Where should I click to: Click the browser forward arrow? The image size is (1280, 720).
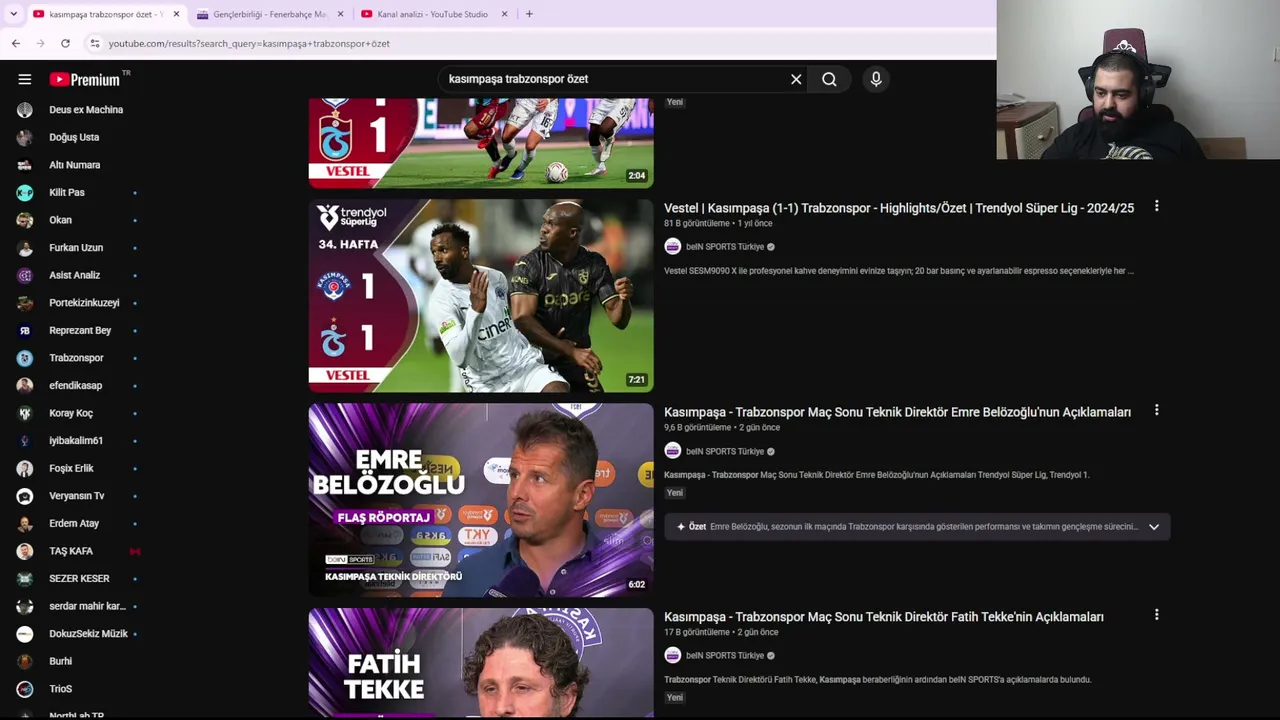40,43
